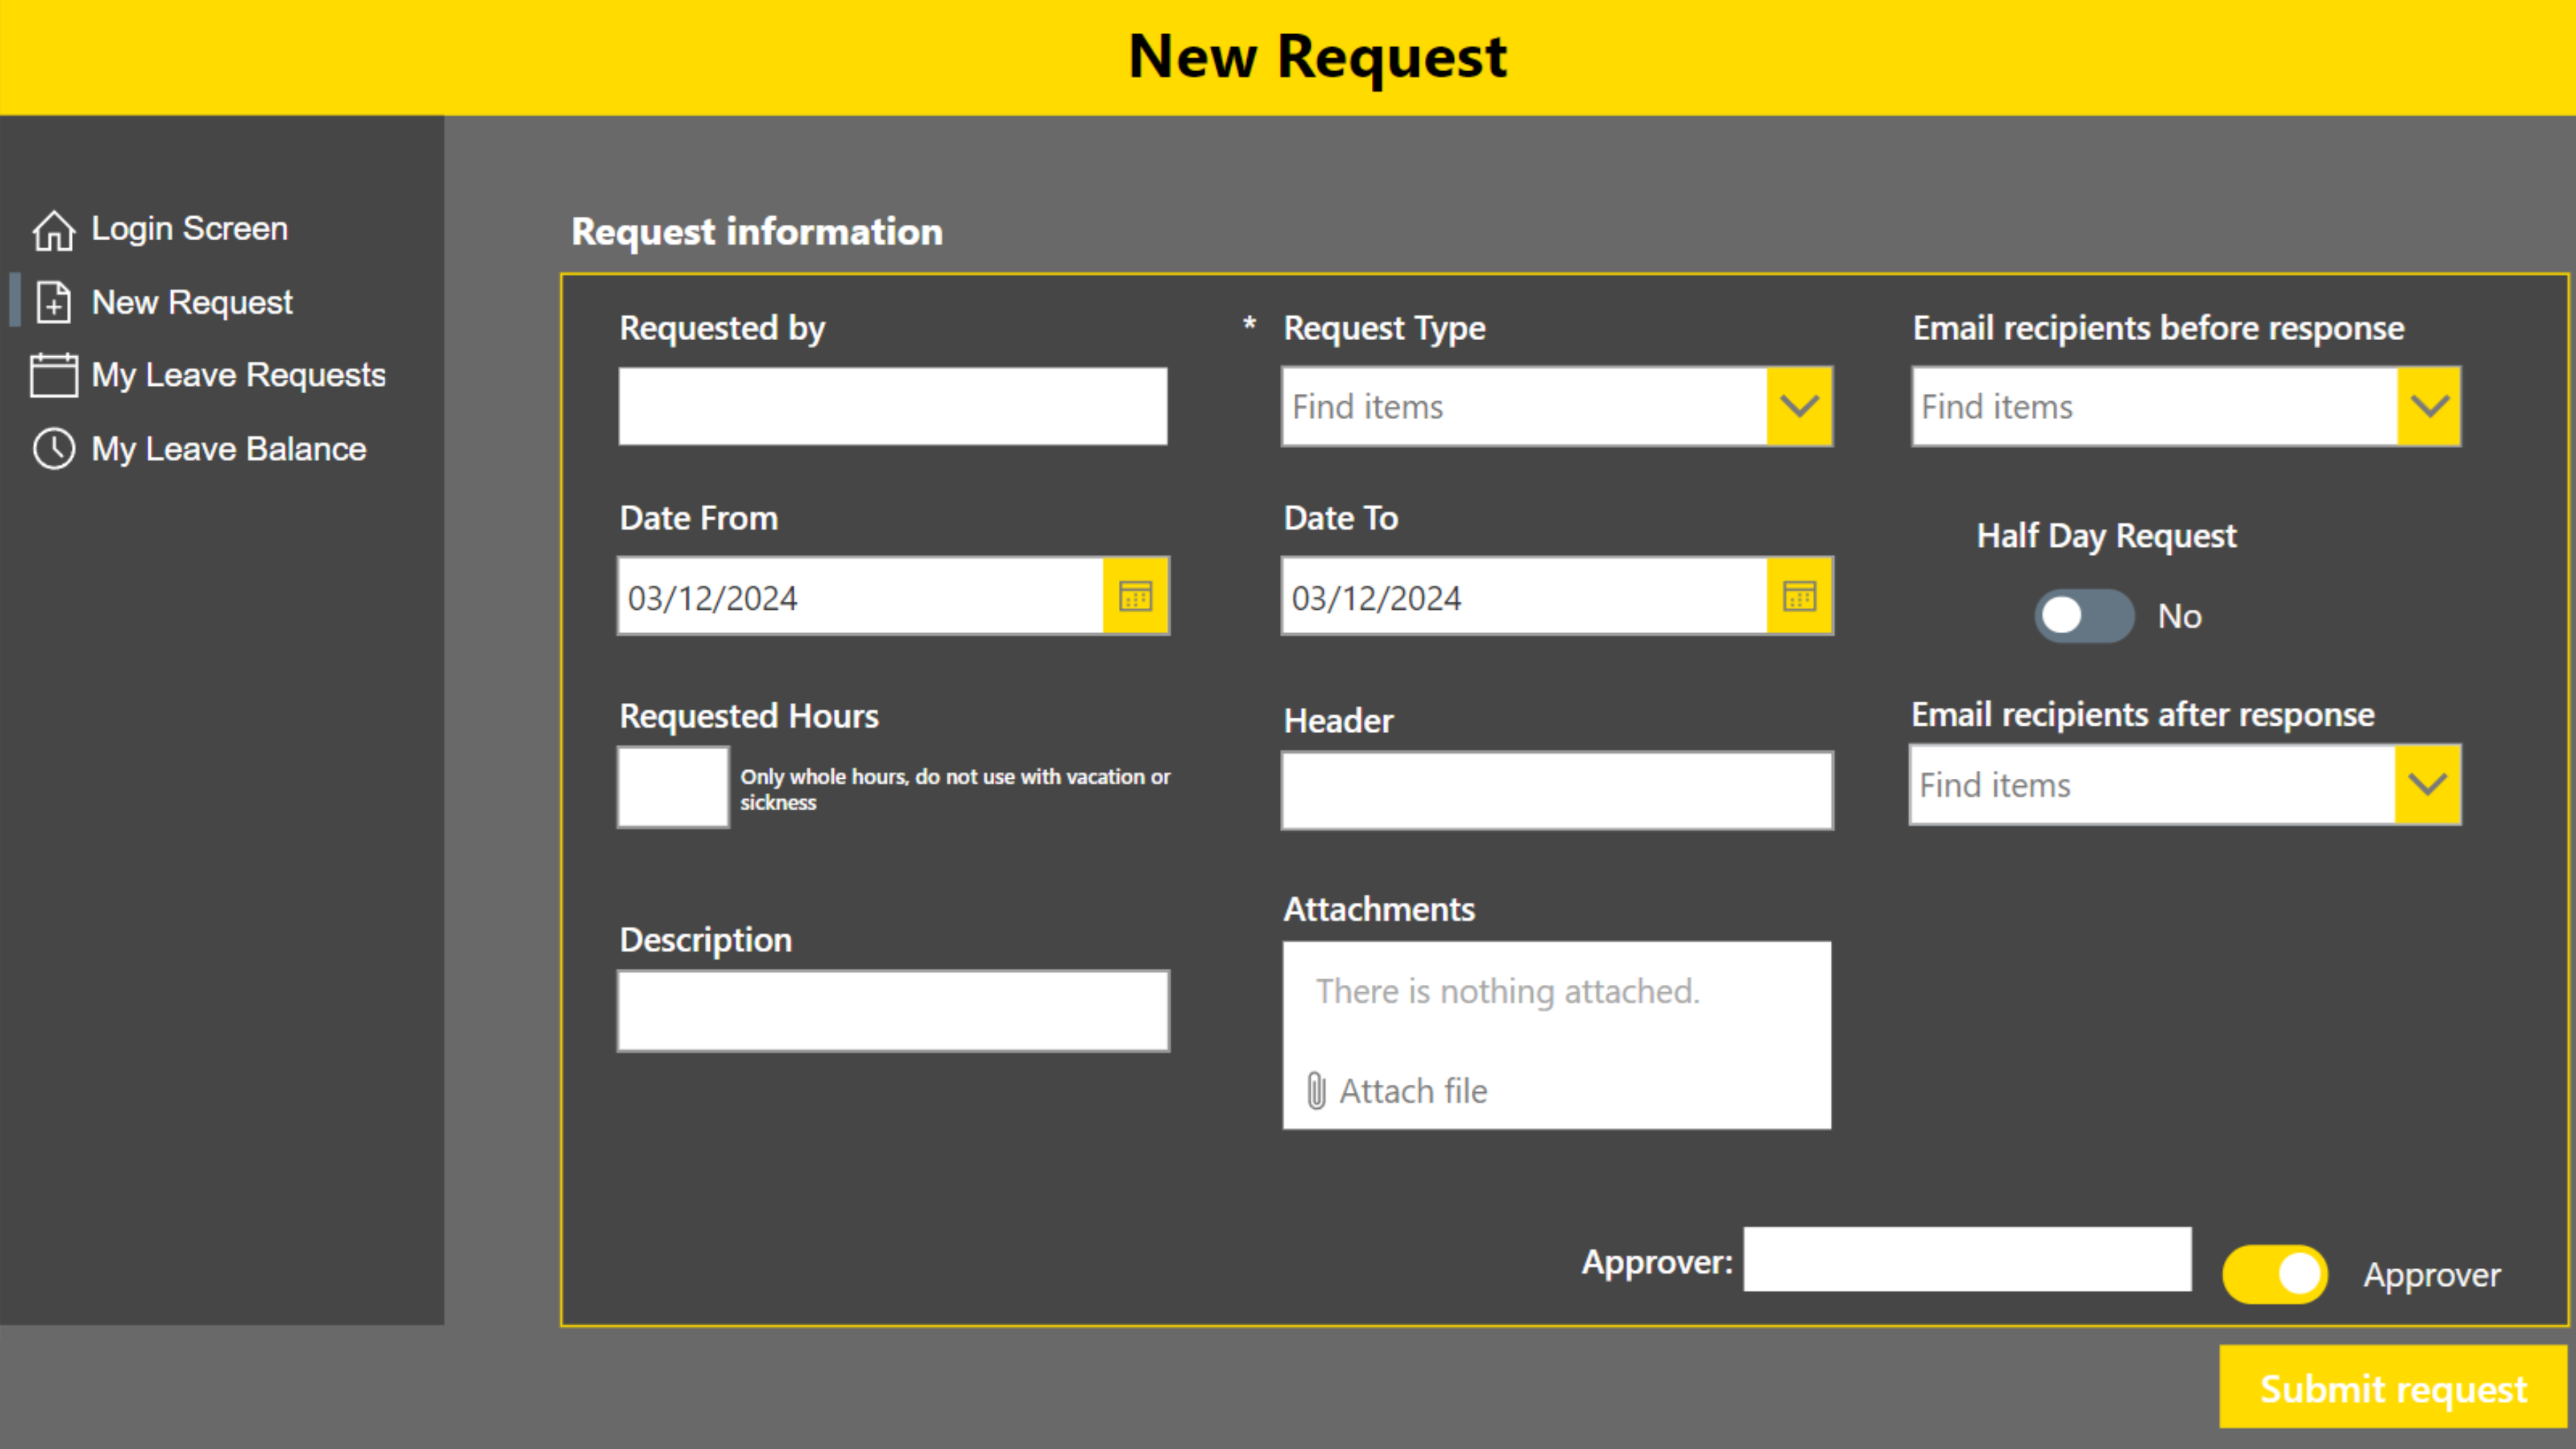Expand the Request Type dropdown
The image size is (2576, 1449).
[1799, 406]
